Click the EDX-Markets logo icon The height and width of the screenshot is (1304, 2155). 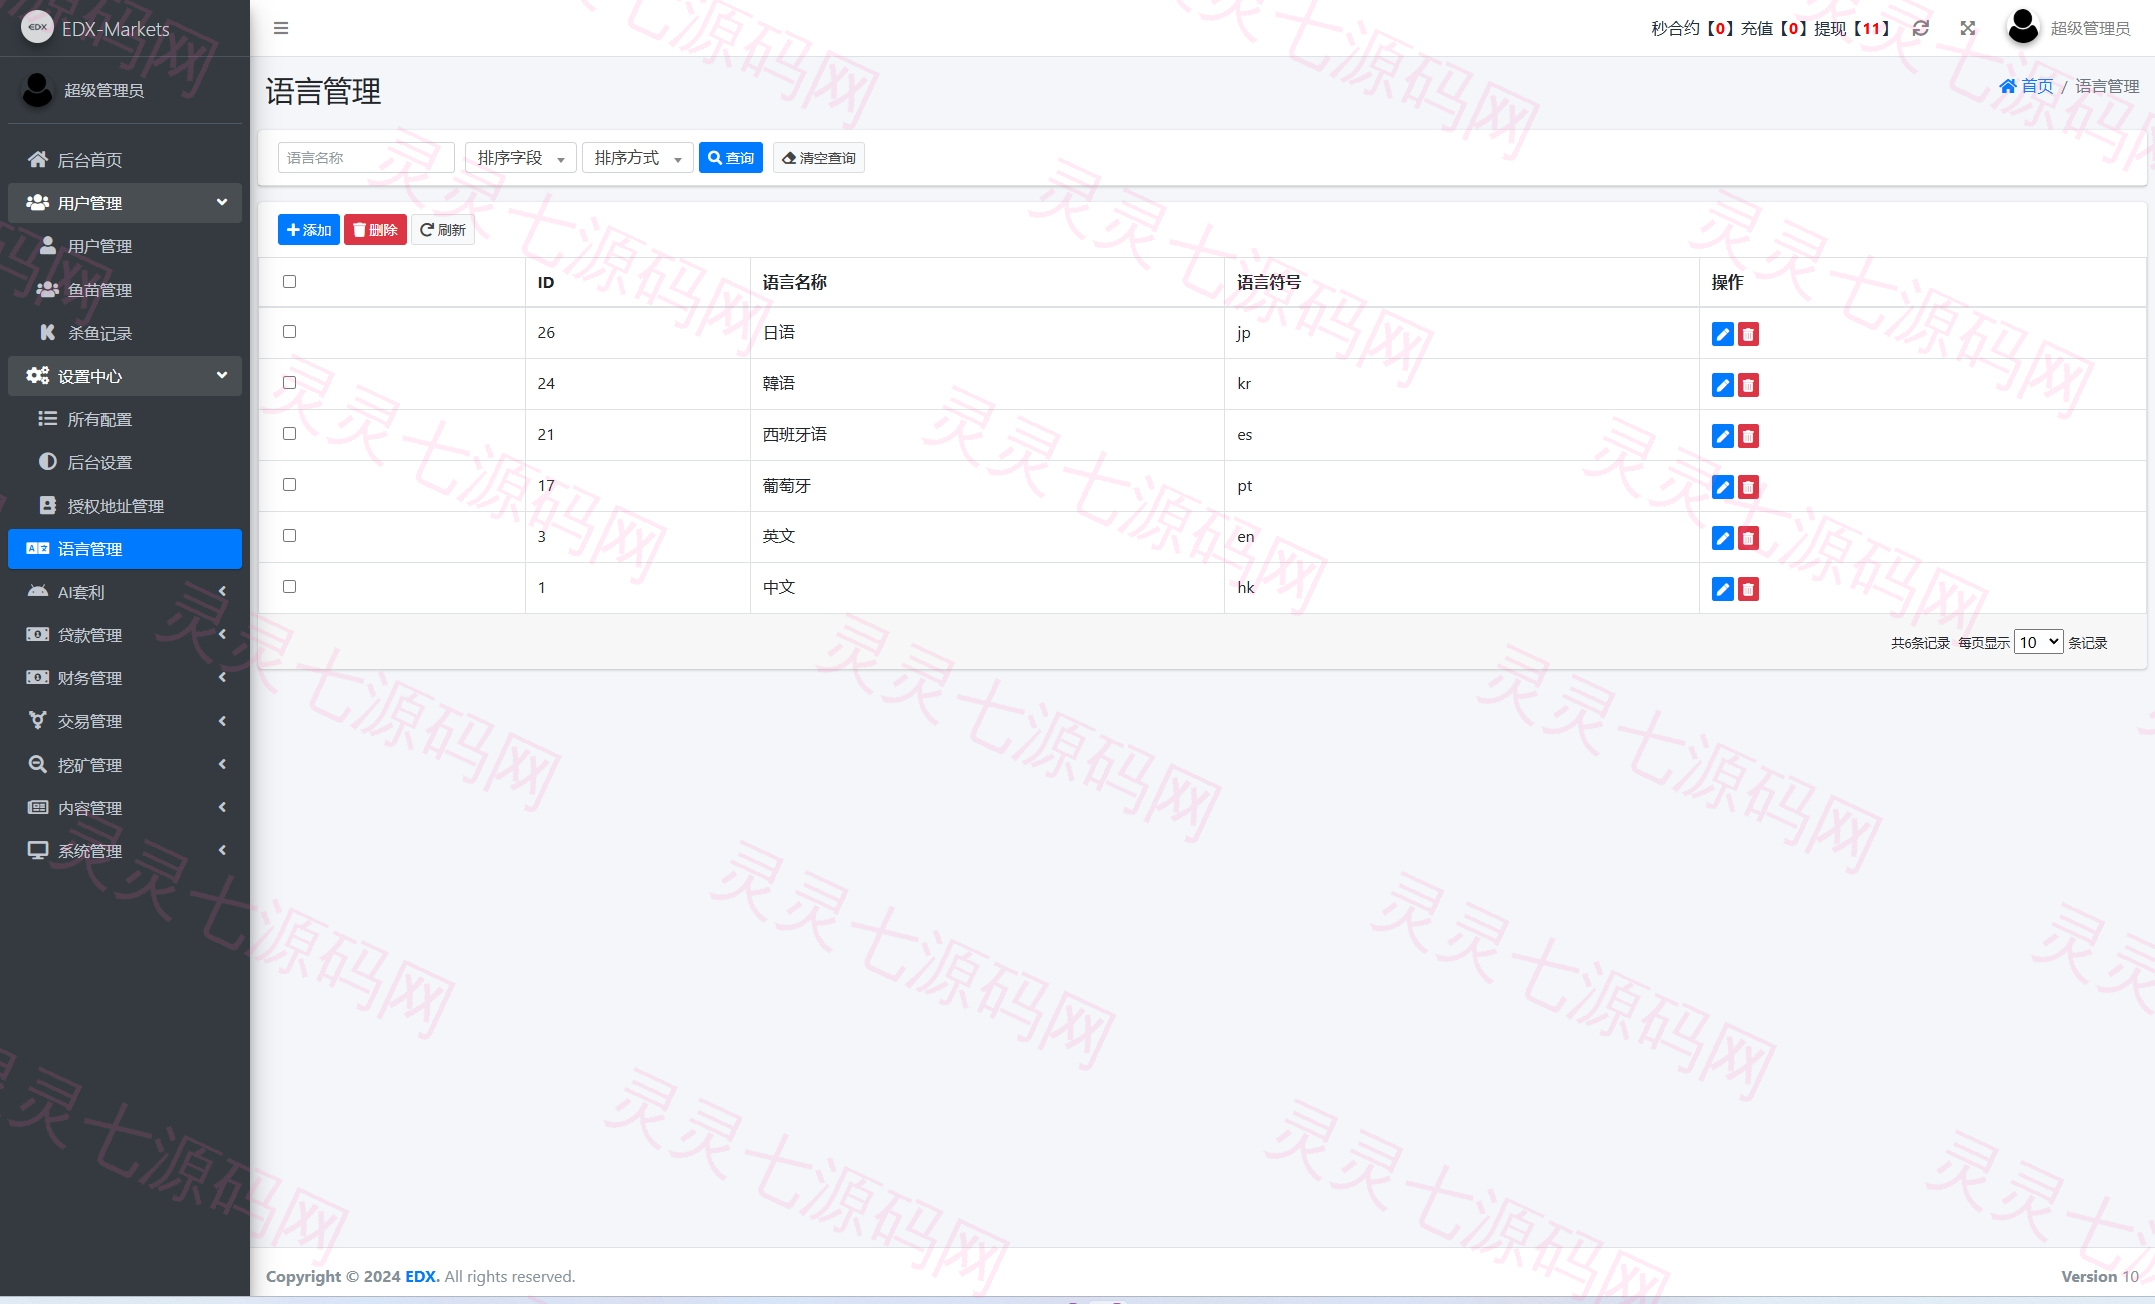pos(37,27)
